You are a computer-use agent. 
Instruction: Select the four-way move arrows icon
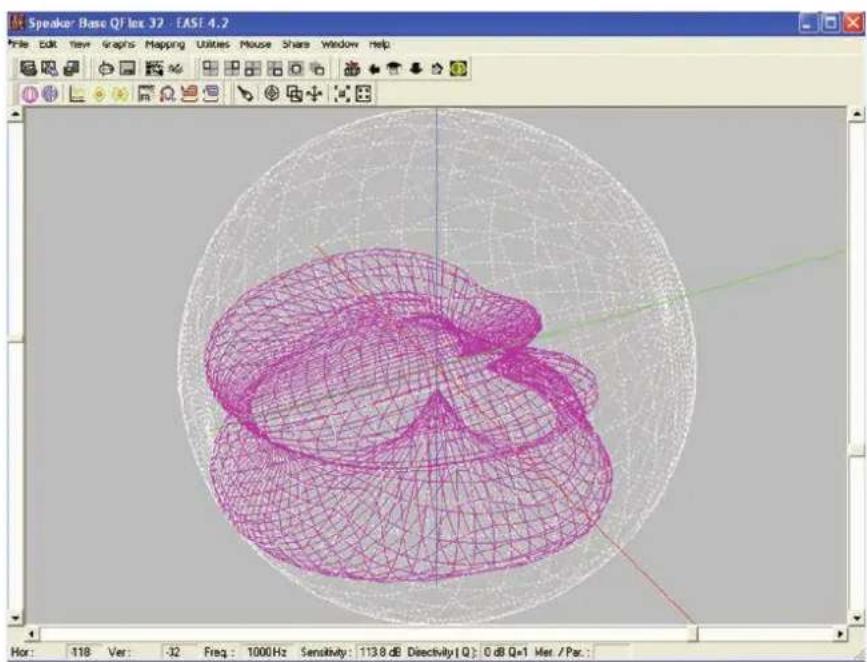tap(315, 94)
